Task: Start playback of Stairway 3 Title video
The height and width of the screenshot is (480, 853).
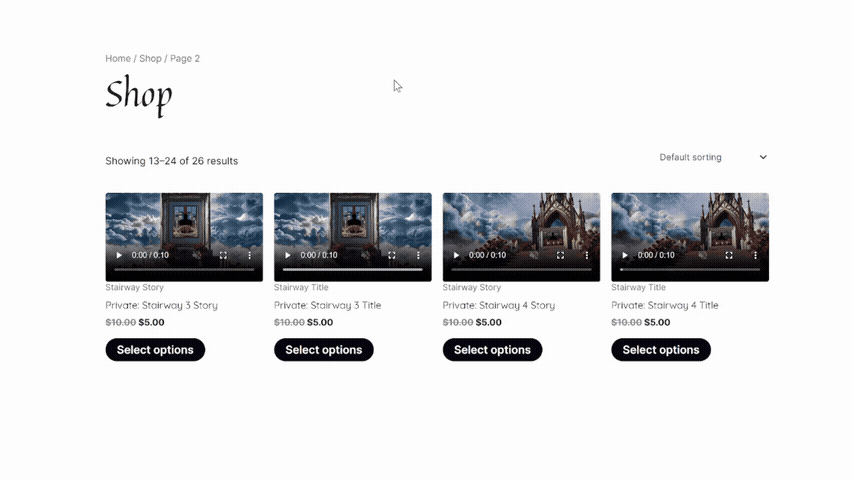Action: (x=288, y=255)
